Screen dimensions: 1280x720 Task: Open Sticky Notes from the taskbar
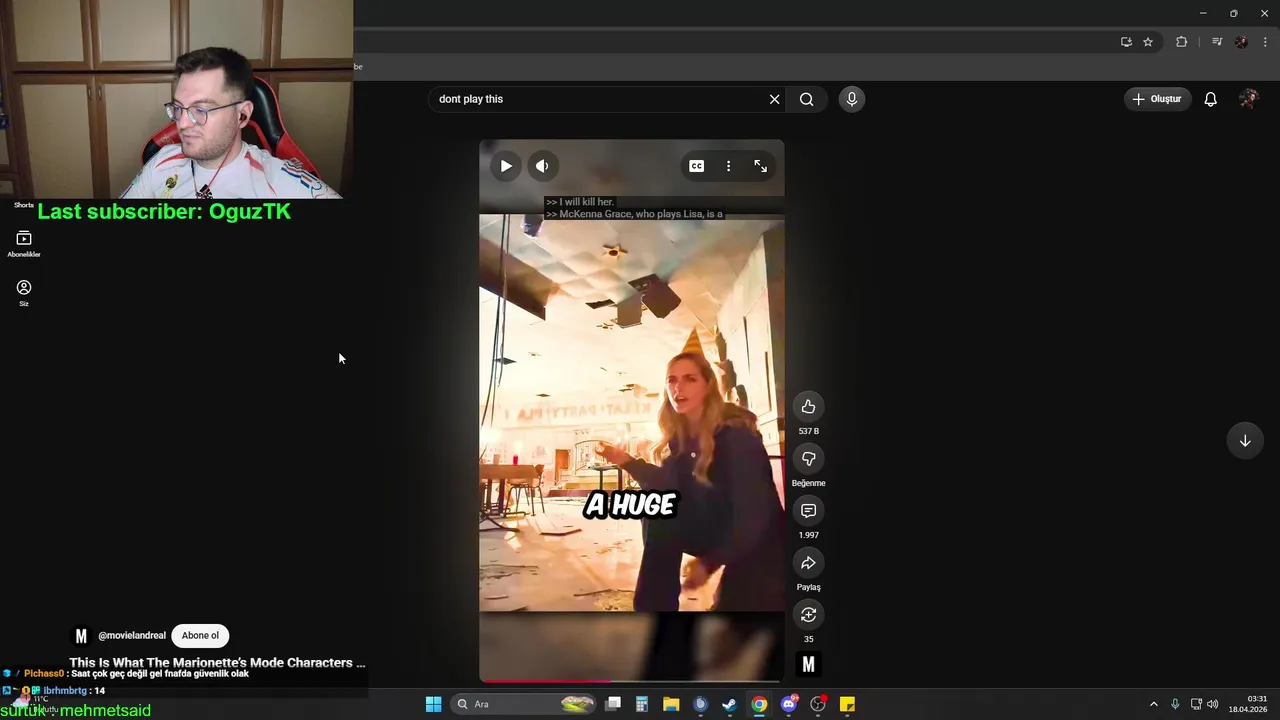(x=847, y=704)
